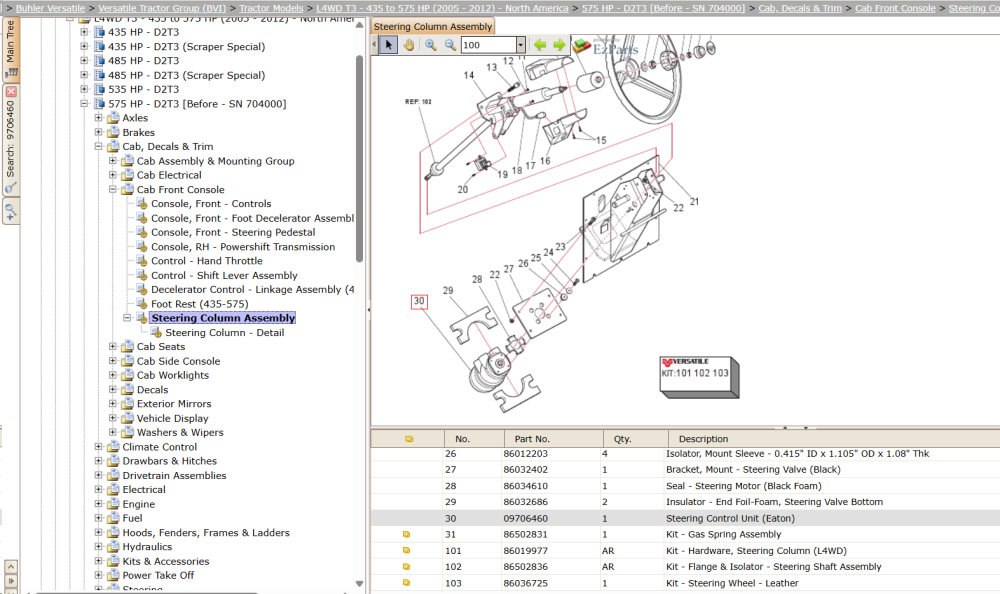
Task: Expand the Hydraulics folder
Action: tap(98, 546)
